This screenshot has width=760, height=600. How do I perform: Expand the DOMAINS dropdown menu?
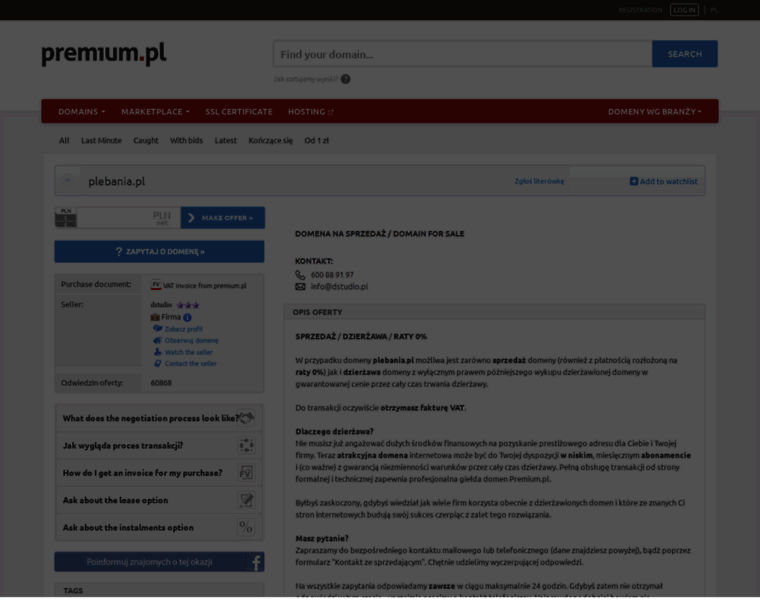point(81,111)
